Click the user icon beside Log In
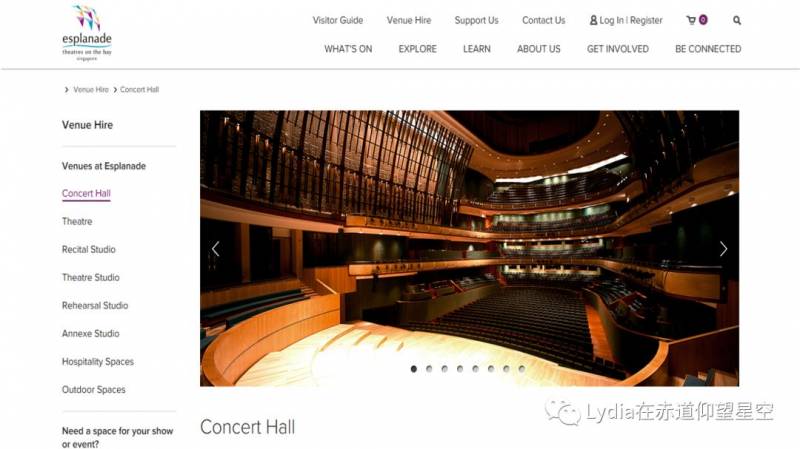800x449 pixels. [x=593, y=20]
